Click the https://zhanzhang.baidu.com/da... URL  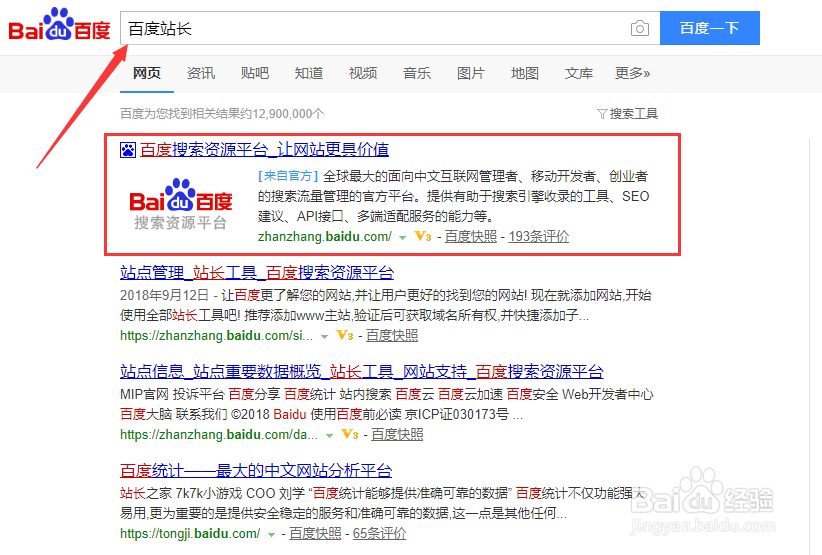coord(219,434)
